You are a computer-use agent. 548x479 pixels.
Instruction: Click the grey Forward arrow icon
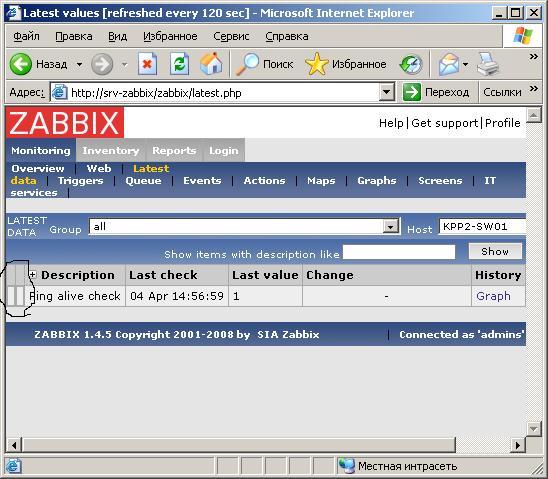pyautogui.click(x=102, y=64)
